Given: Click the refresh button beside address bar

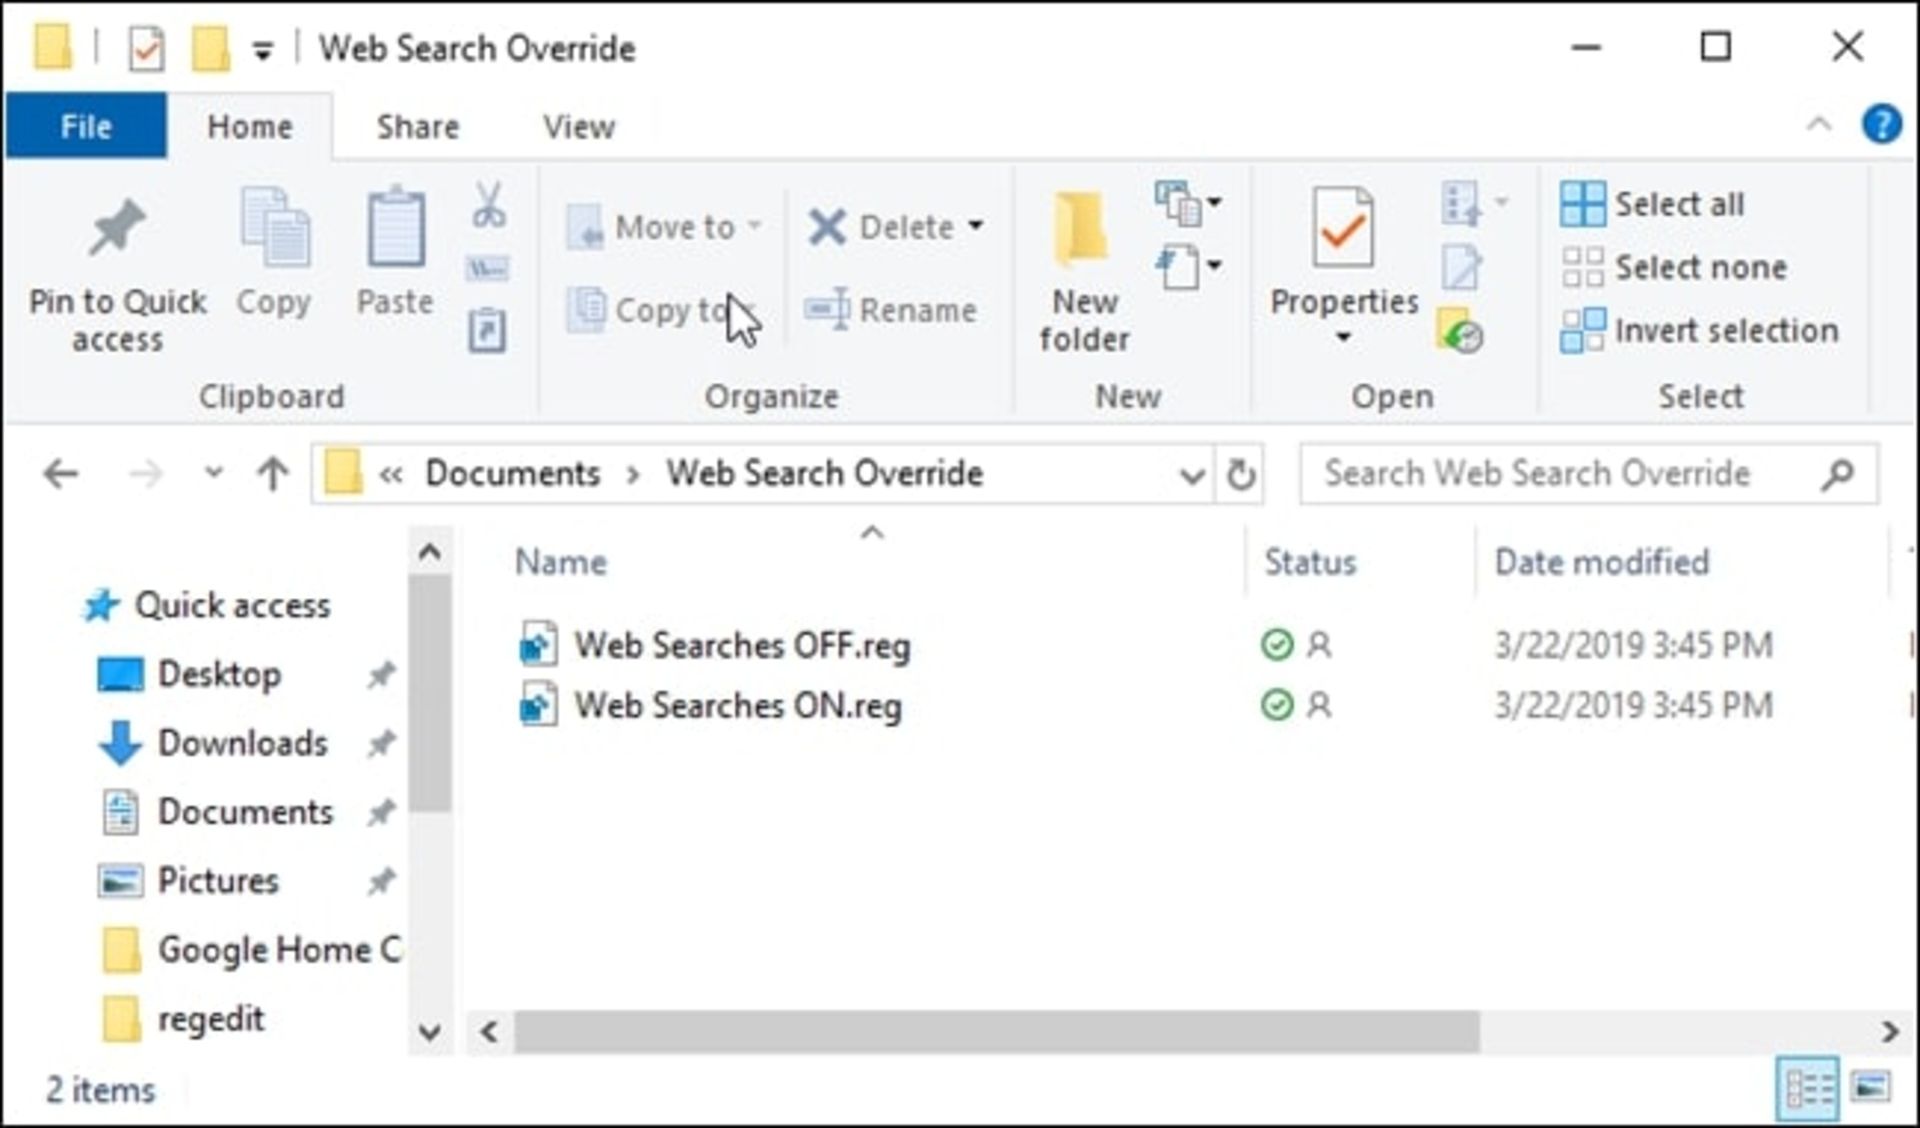Looking at the screenshot, I should [1240, 474].
